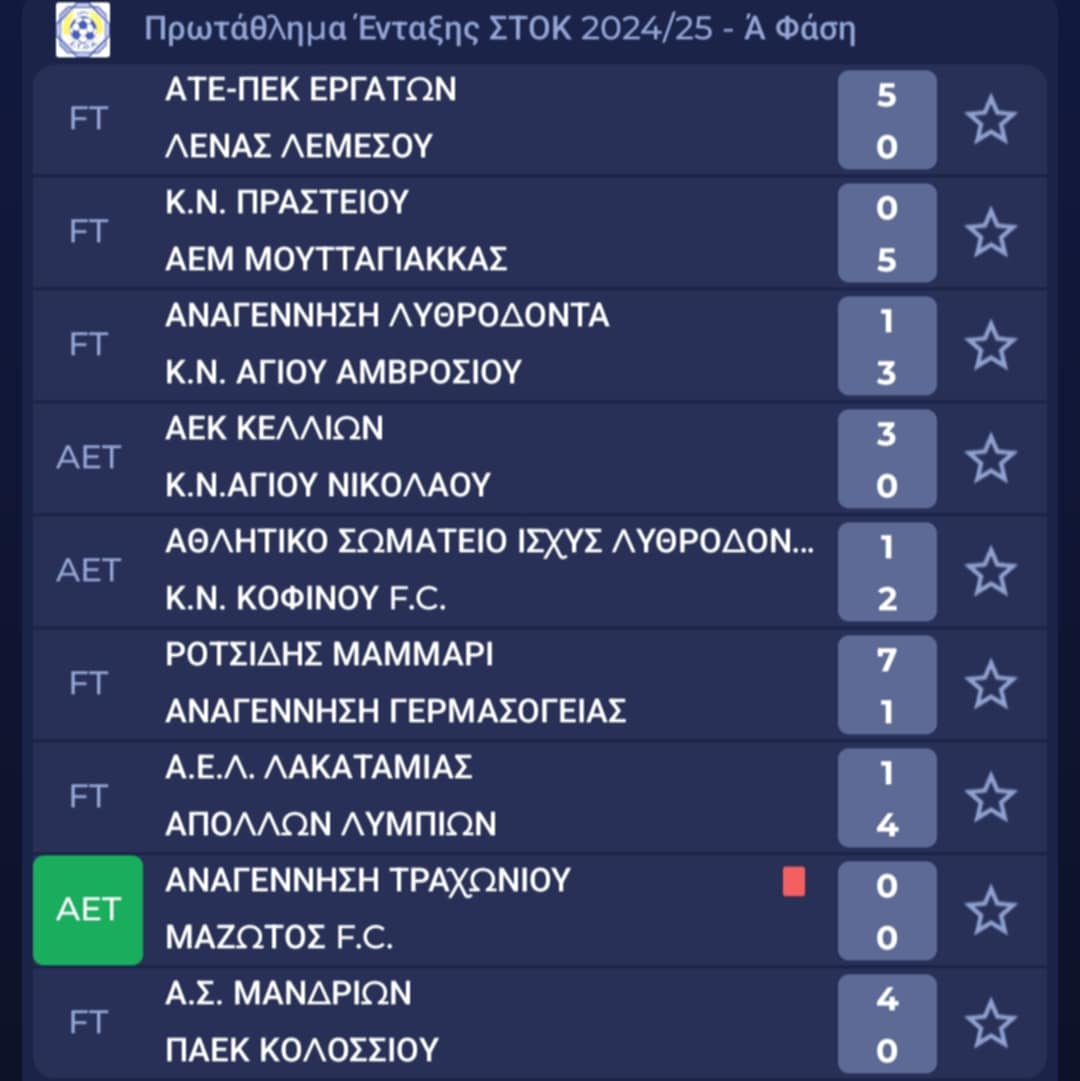Favorite the ΑΤΕ-ΠΕΚ ΕΡΓΑΤΩΝ match star
Image resolution: width=1080 pixels, height=1081 pixels.
(x=990, y=120)
